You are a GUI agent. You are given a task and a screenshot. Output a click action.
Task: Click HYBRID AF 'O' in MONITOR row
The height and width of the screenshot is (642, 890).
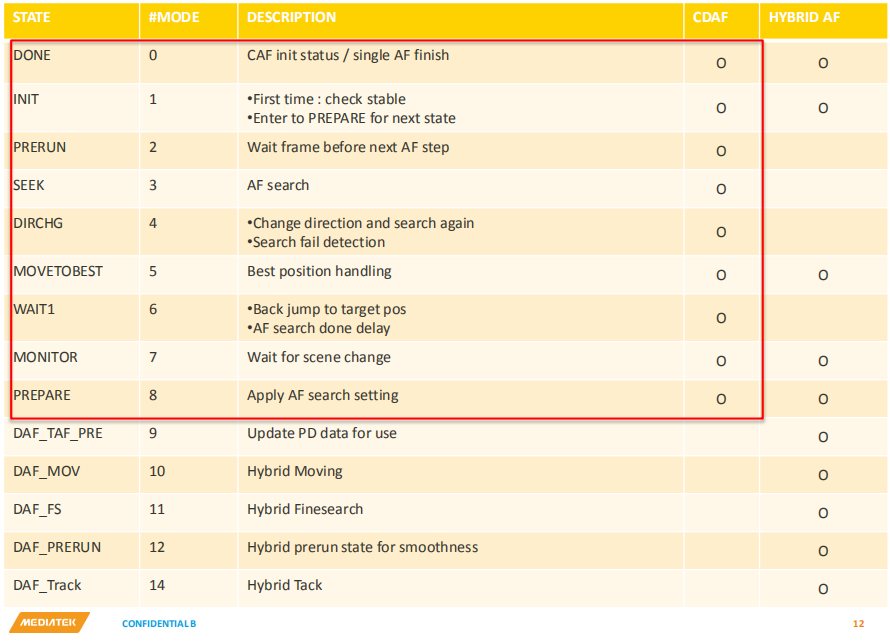(x=823, y=362)
